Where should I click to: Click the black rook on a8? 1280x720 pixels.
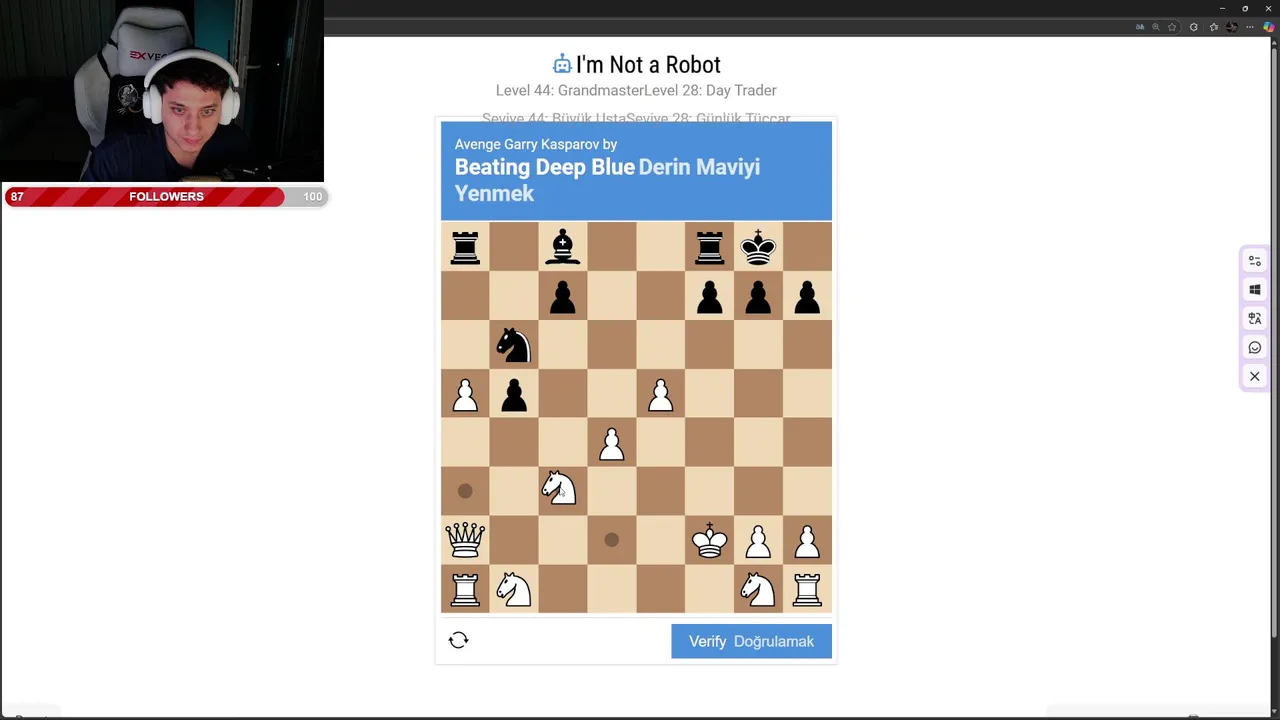pos(465,247)
